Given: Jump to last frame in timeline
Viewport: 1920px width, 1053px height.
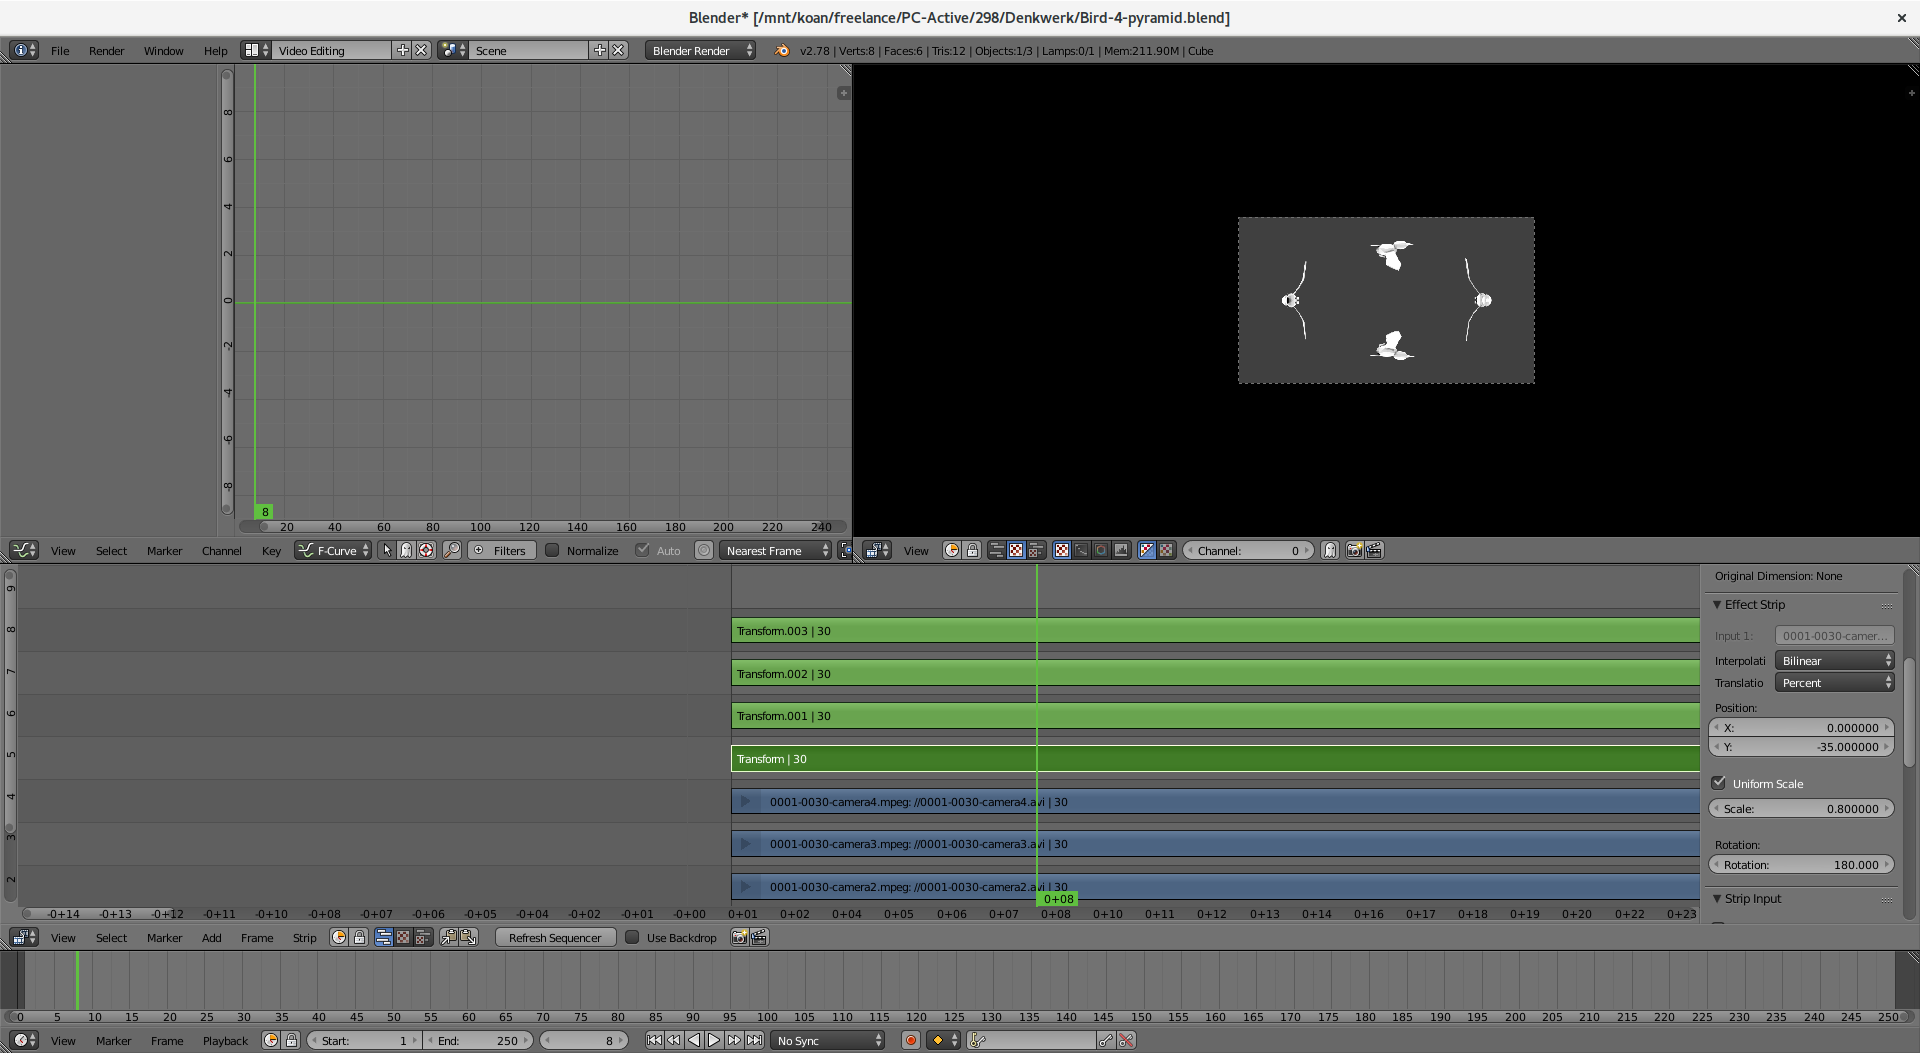Looking at the screenshot, I should coord(754,1040).
